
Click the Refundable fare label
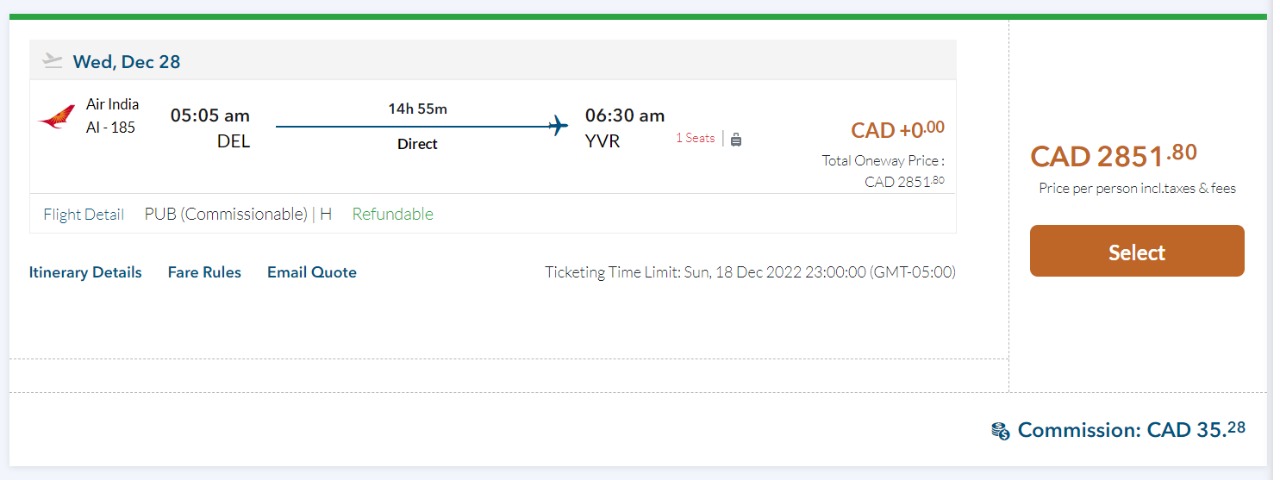393,214
